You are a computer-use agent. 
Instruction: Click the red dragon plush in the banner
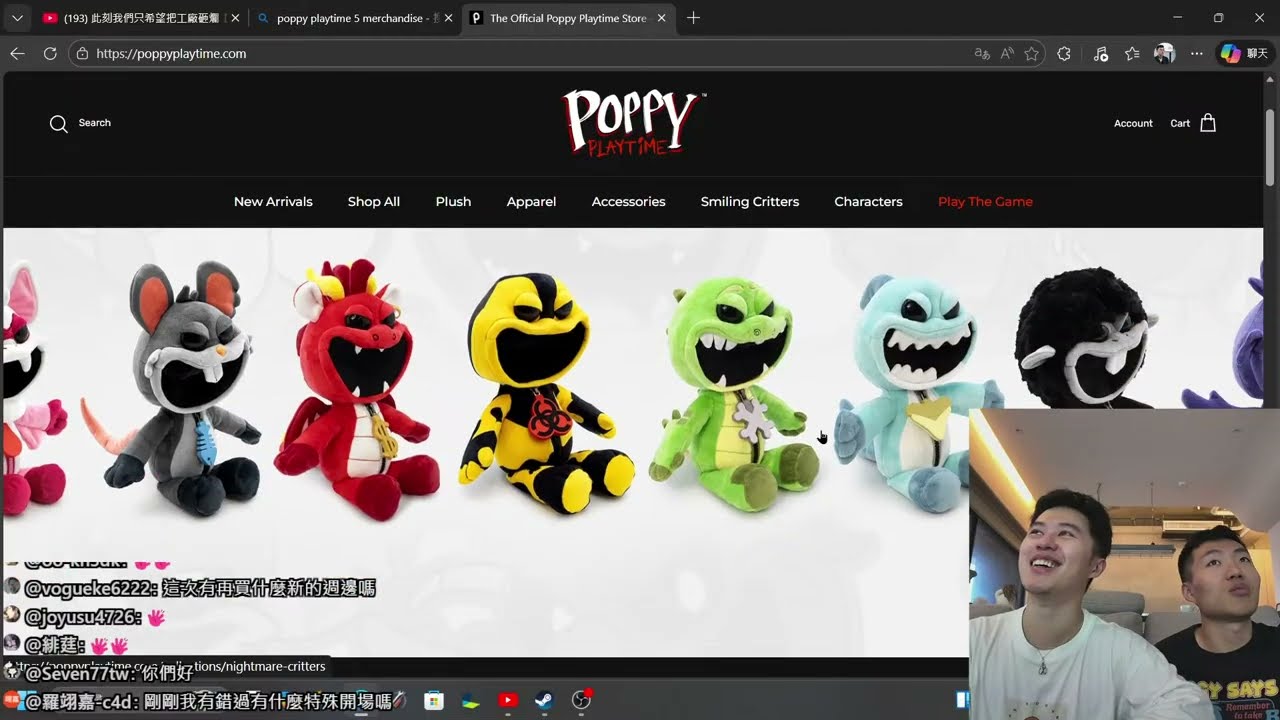click(355, 390)
